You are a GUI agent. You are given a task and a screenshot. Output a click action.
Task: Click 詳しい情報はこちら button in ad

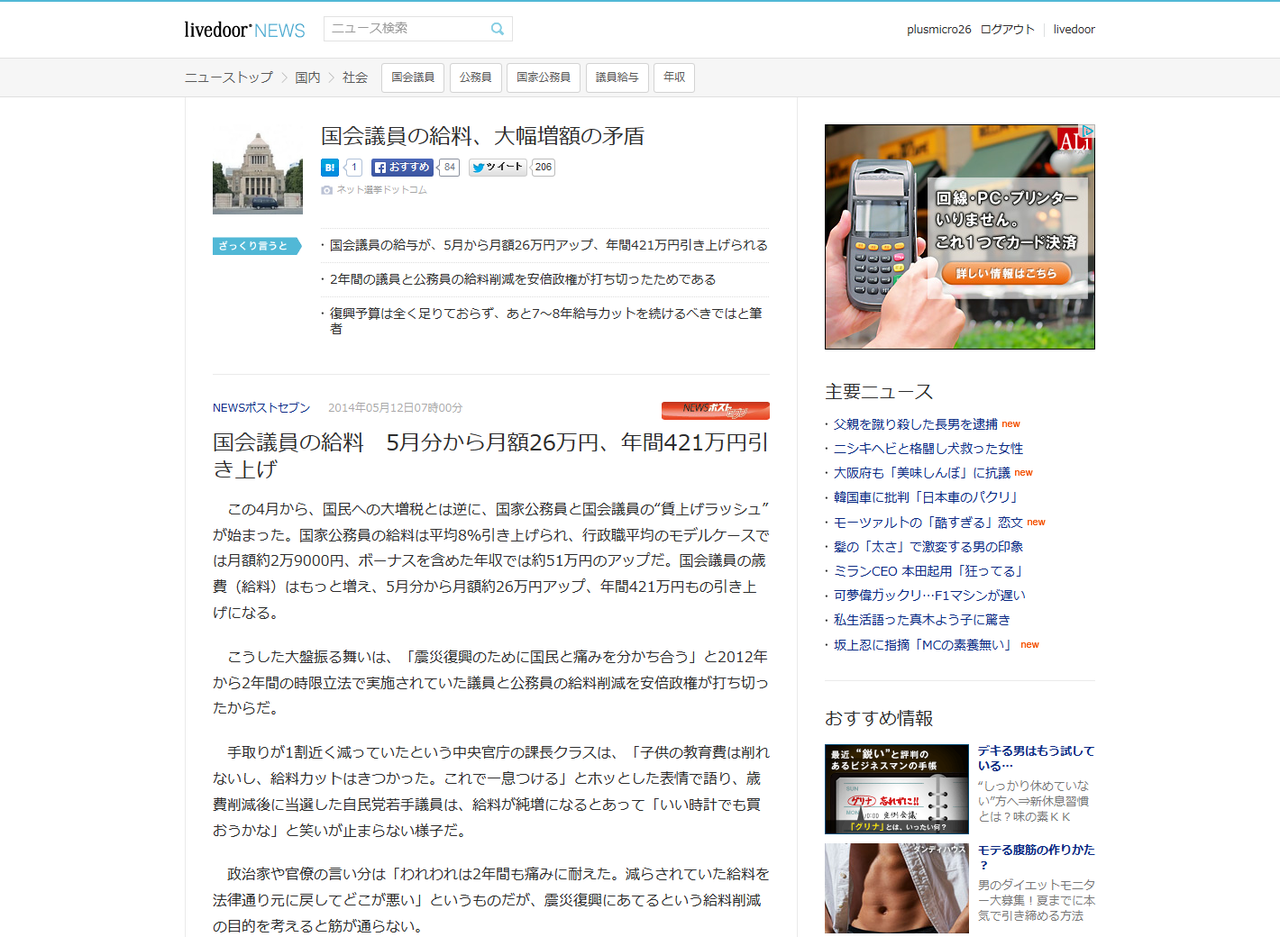coord(1006,273)
